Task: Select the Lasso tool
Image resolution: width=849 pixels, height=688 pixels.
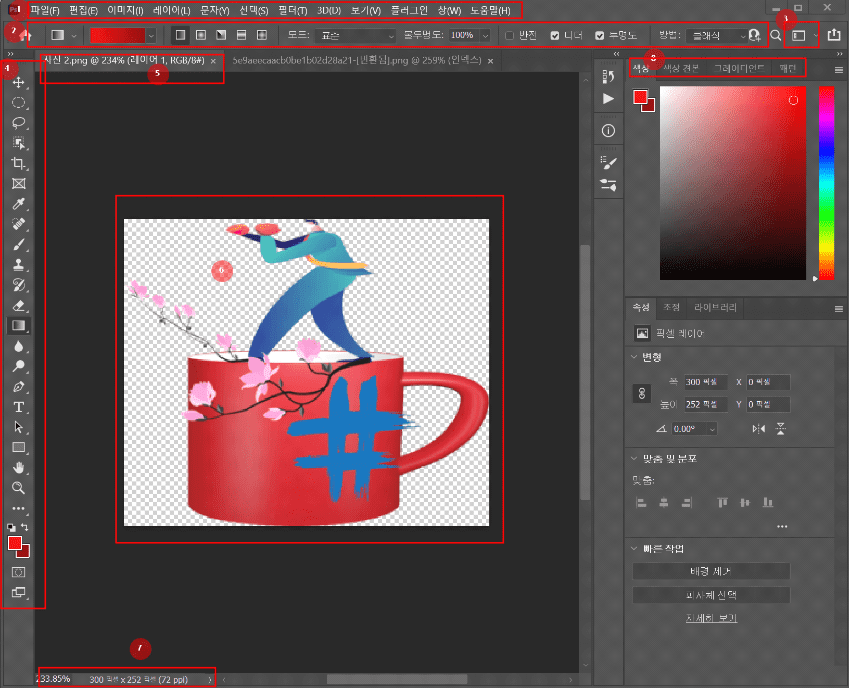Action: pyautogui.click(x=18, y=123)
